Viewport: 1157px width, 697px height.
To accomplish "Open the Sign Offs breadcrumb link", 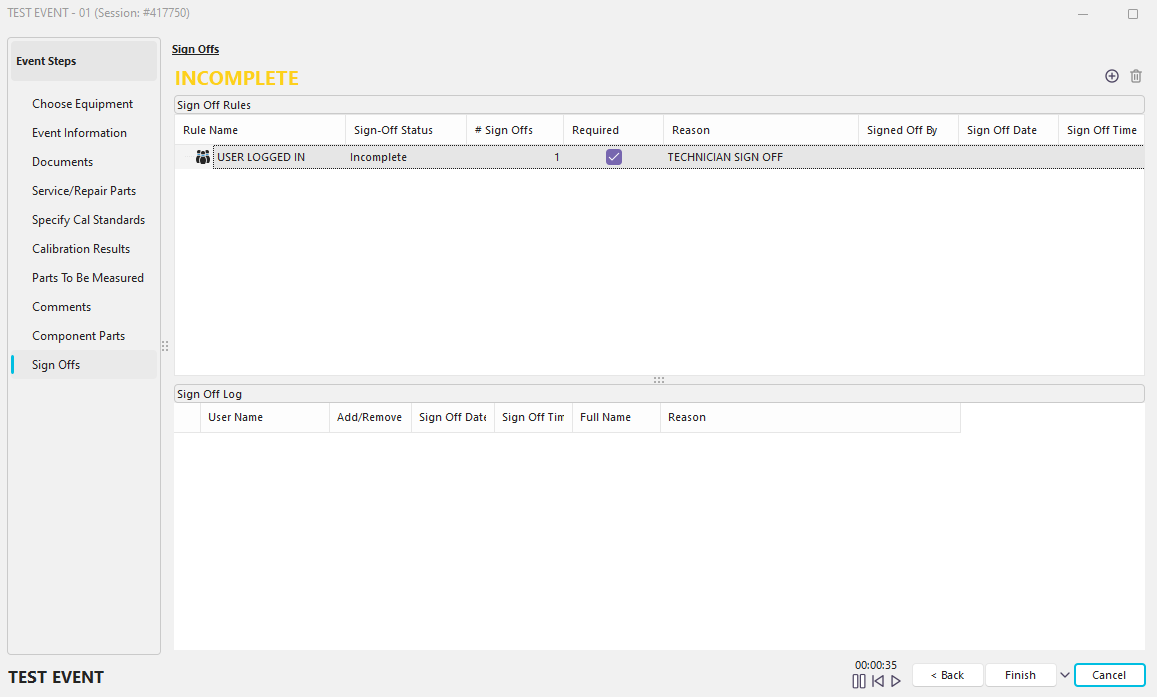I will tap(195, 49).
